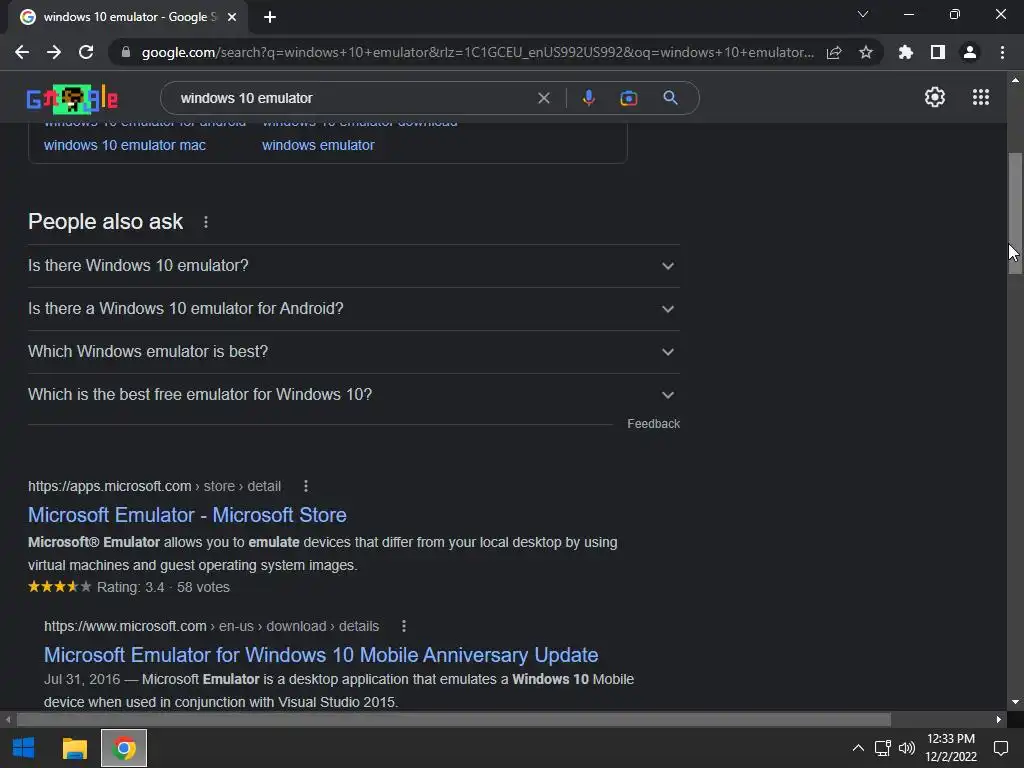
Task: Expand 'Which is the best free emulator' question
Action: pos(353,395)
